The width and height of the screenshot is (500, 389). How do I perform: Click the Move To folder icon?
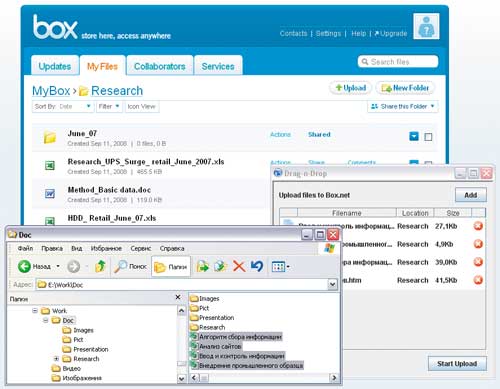pyautogui.click(x=202, y=266)
